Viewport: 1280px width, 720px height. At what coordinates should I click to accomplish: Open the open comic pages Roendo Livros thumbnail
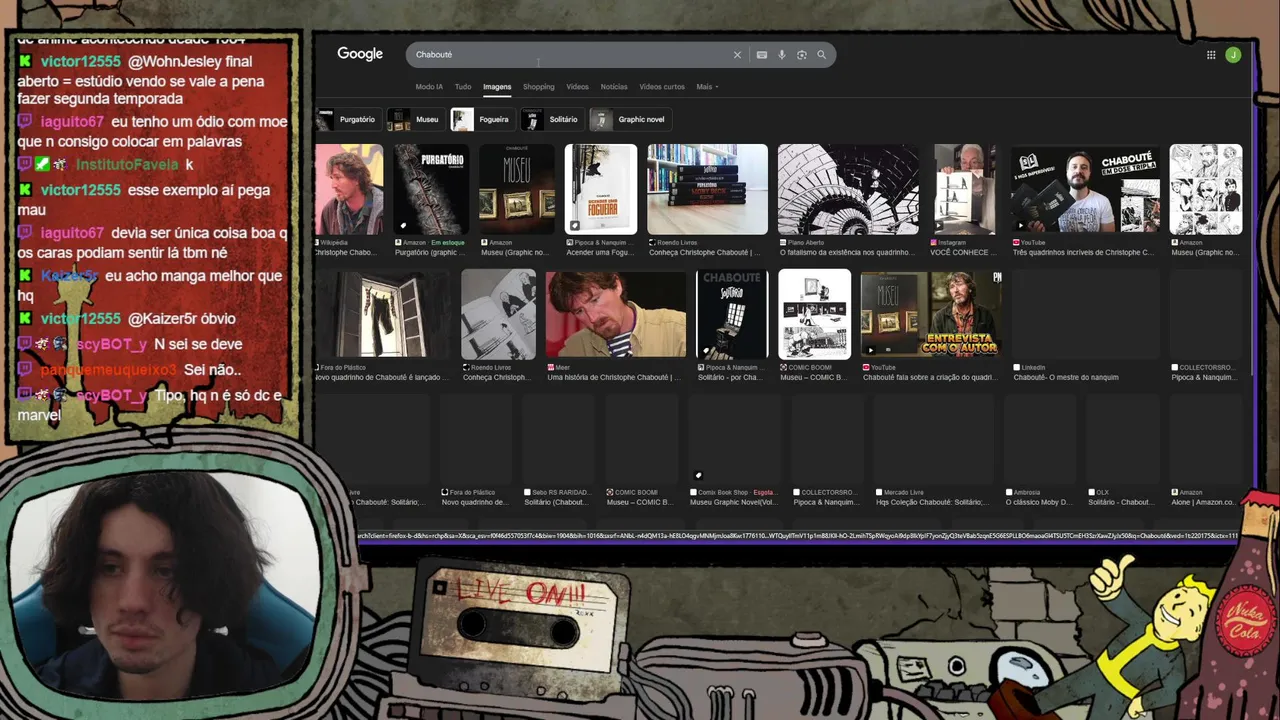coord(498,314)
